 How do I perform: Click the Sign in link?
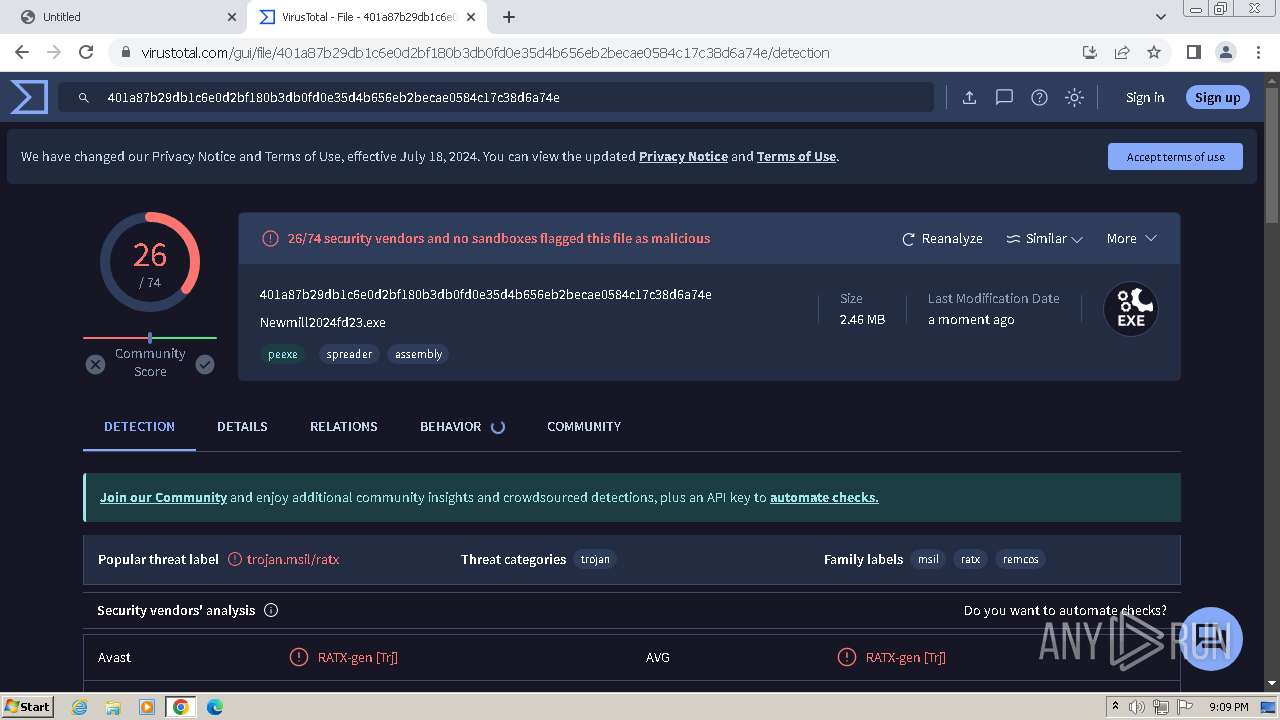1145,97
